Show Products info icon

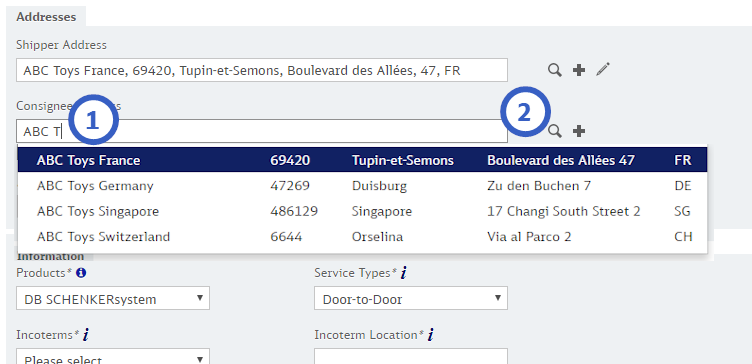[81, 273]
